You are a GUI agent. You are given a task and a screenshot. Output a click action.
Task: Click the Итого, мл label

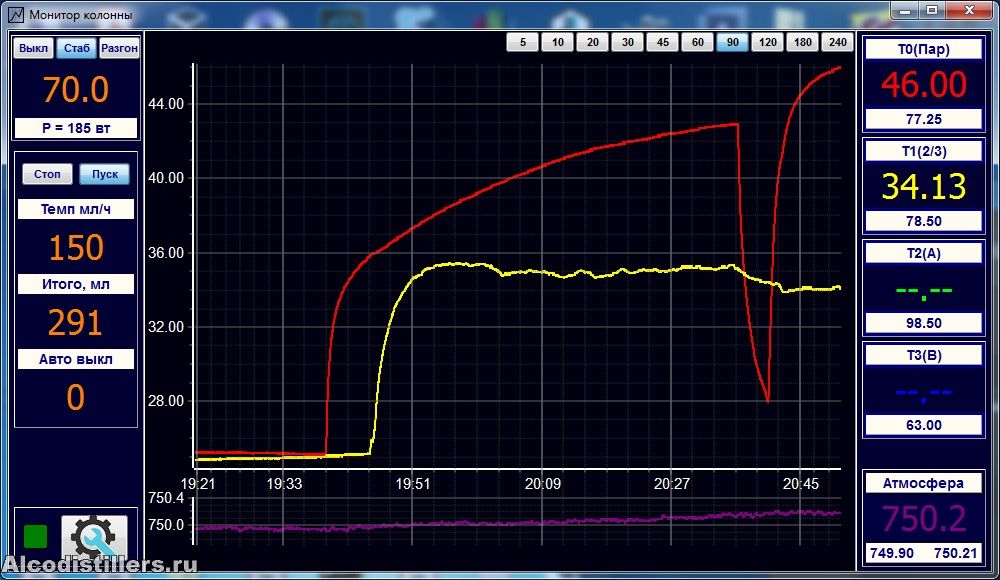click(x=76, y=284)
